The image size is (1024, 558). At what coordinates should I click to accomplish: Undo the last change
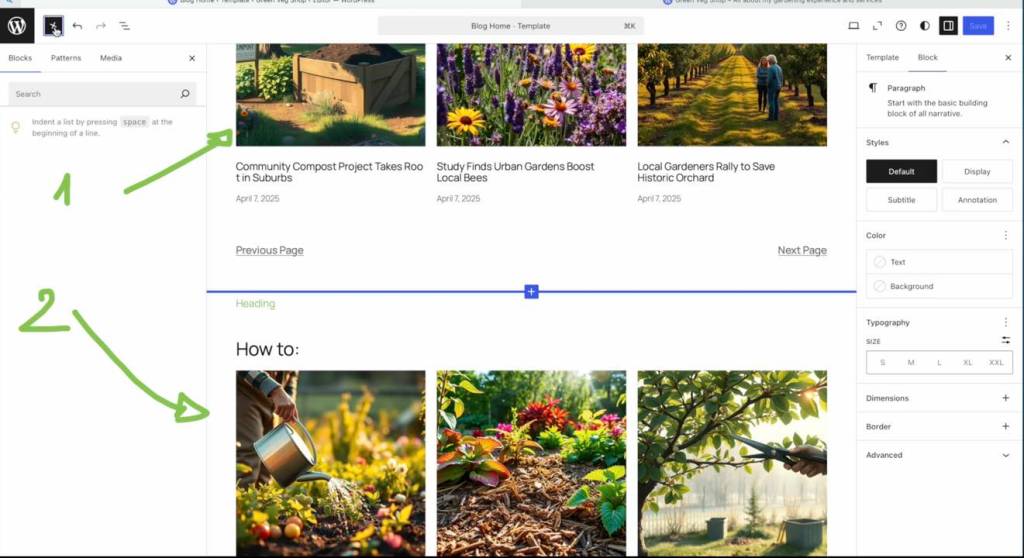coord(77,25)
